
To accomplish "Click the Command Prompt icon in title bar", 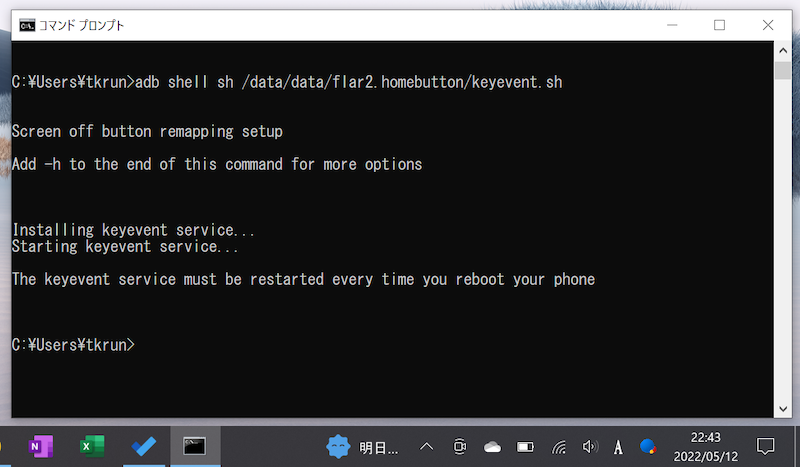I will point(26,25).
